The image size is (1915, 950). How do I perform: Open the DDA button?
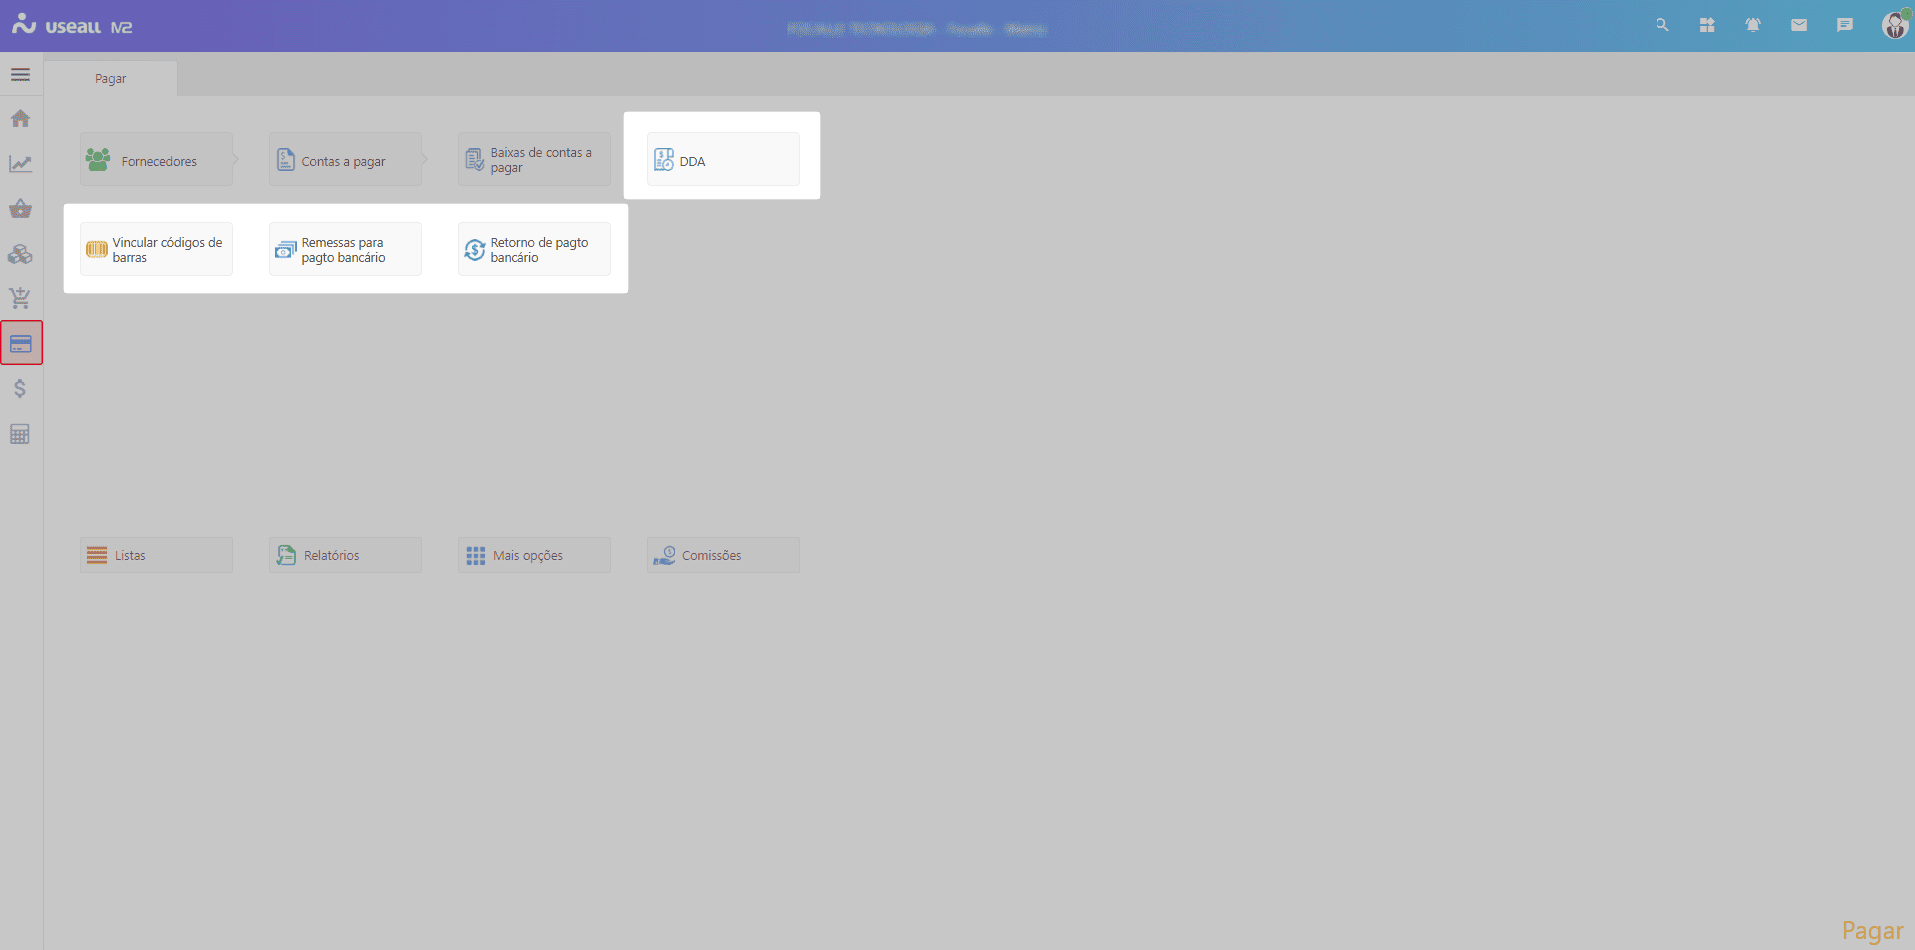[x=723, y=160]
